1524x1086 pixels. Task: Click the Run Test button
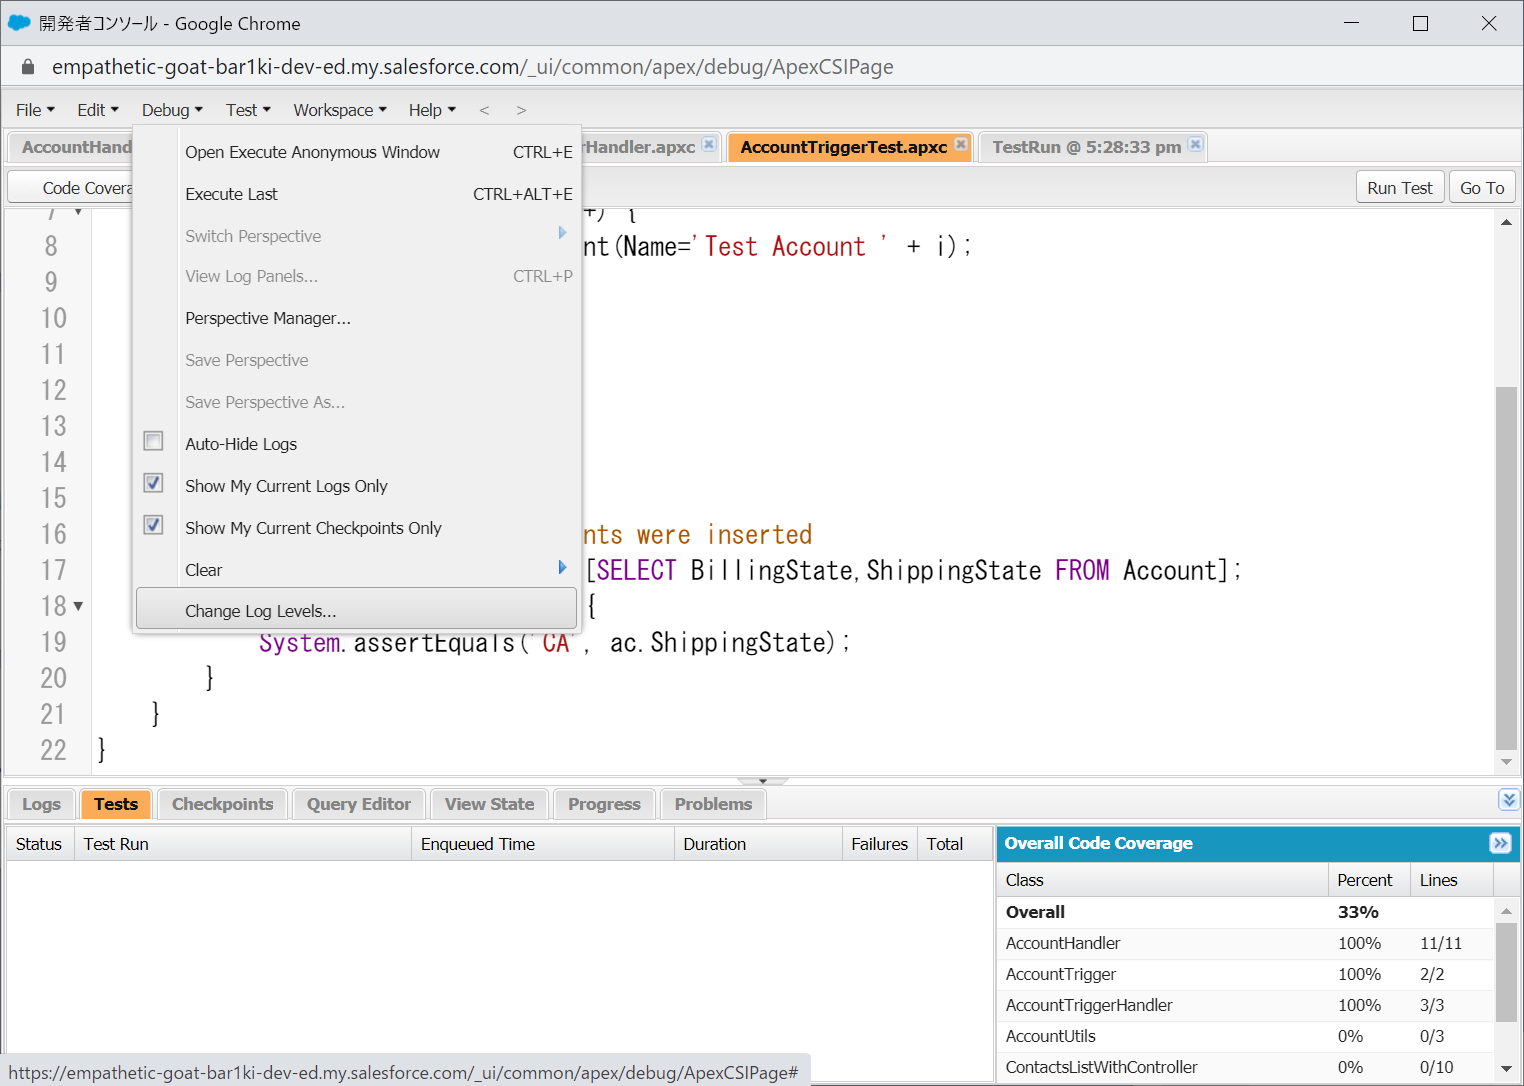click(1400, 188)
